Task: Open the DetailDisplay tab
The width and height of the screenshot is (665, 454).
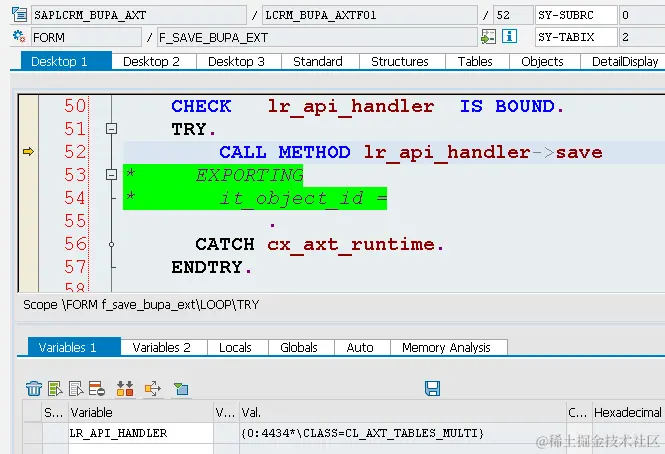Action: pos(624,62)
